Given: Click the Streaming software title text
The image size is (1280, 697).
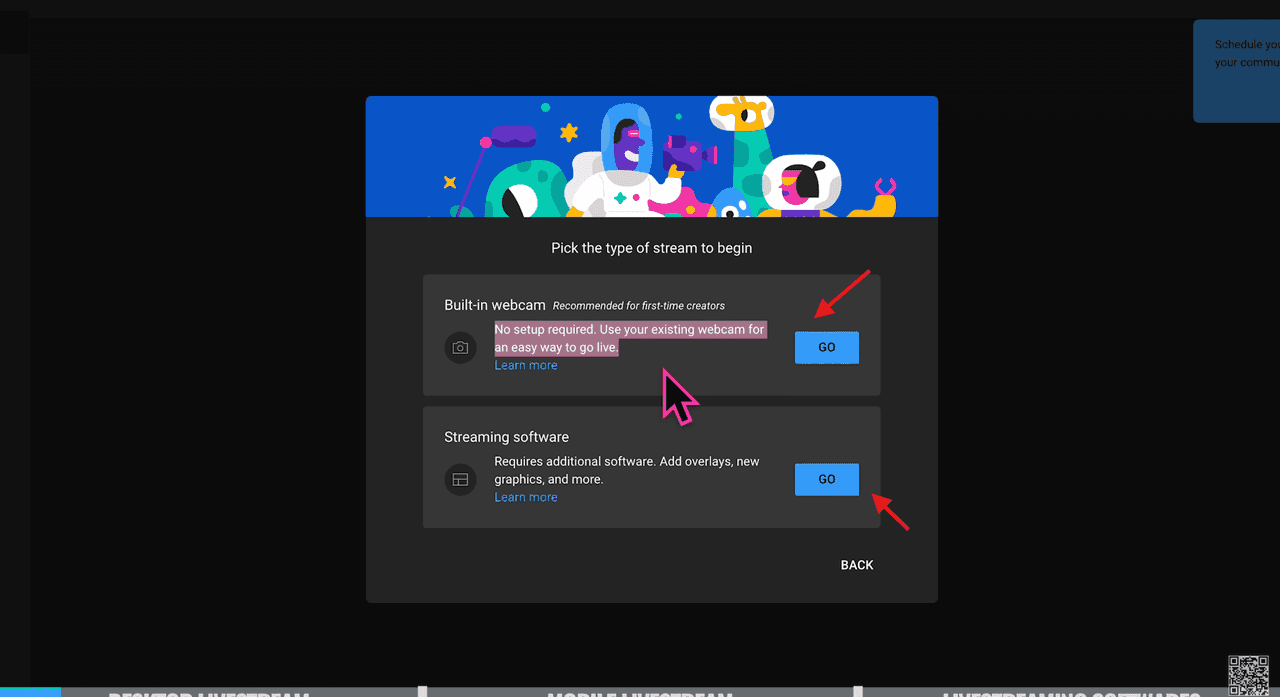Looking at the screenshot, I should 506,437.
